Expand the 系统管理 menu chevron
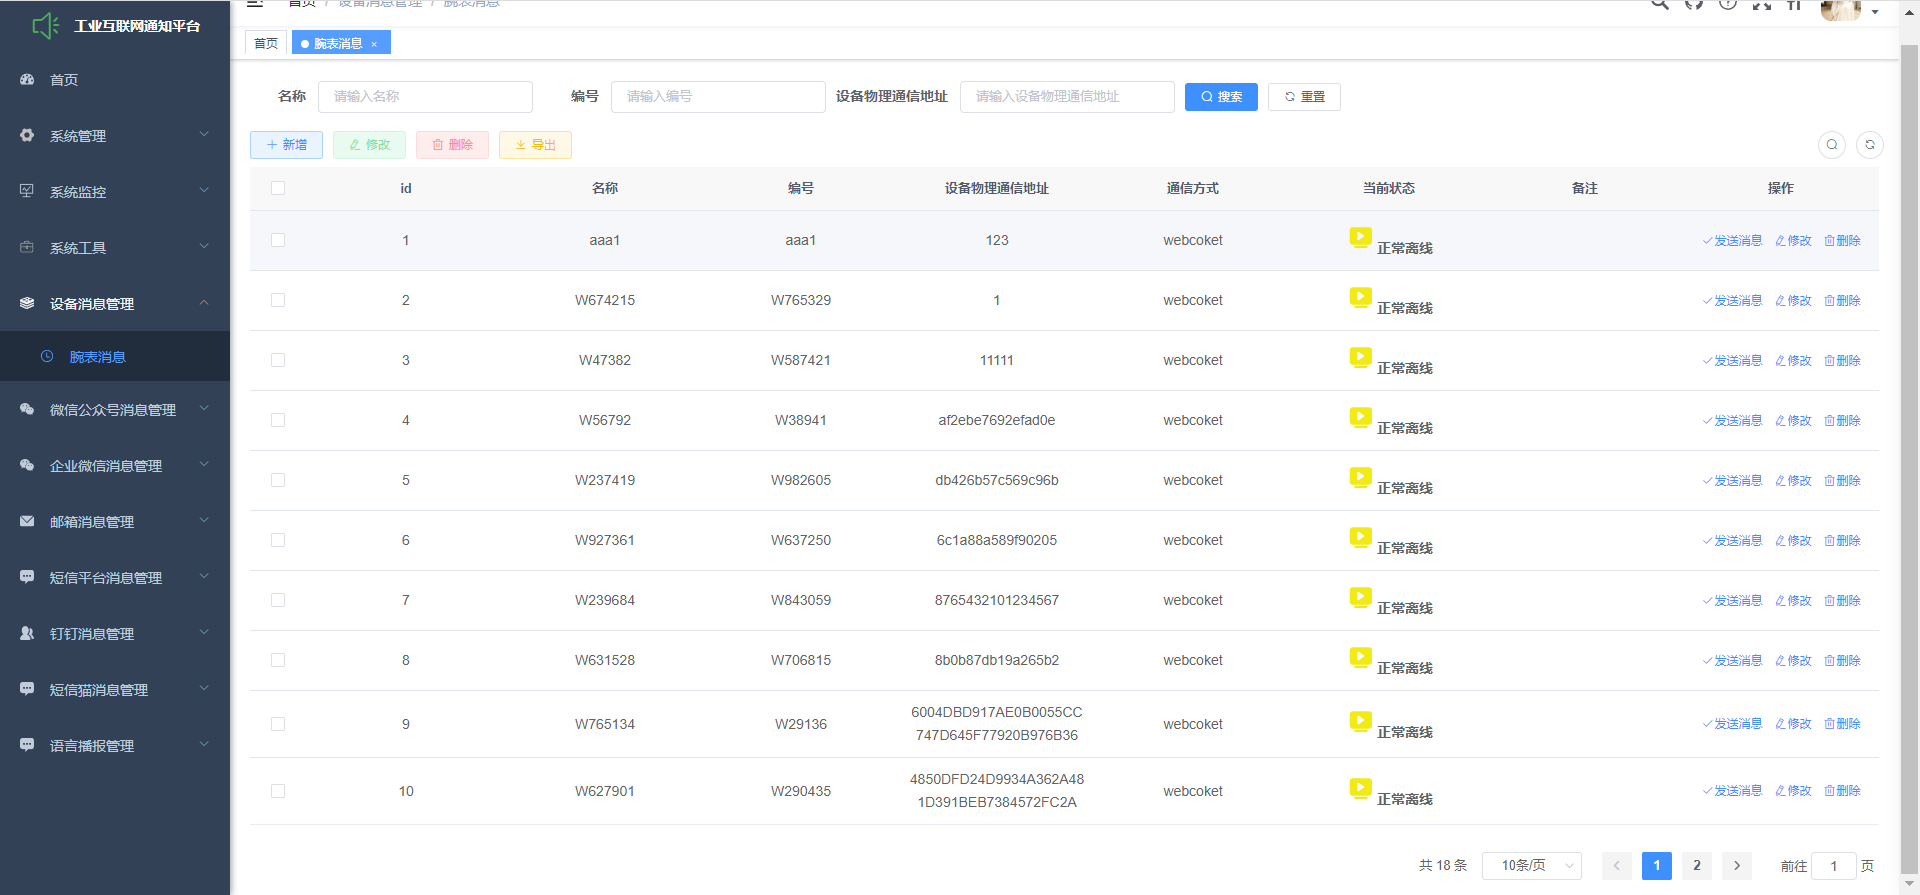The image size is (1920, 895). click(x=204, y=134)
